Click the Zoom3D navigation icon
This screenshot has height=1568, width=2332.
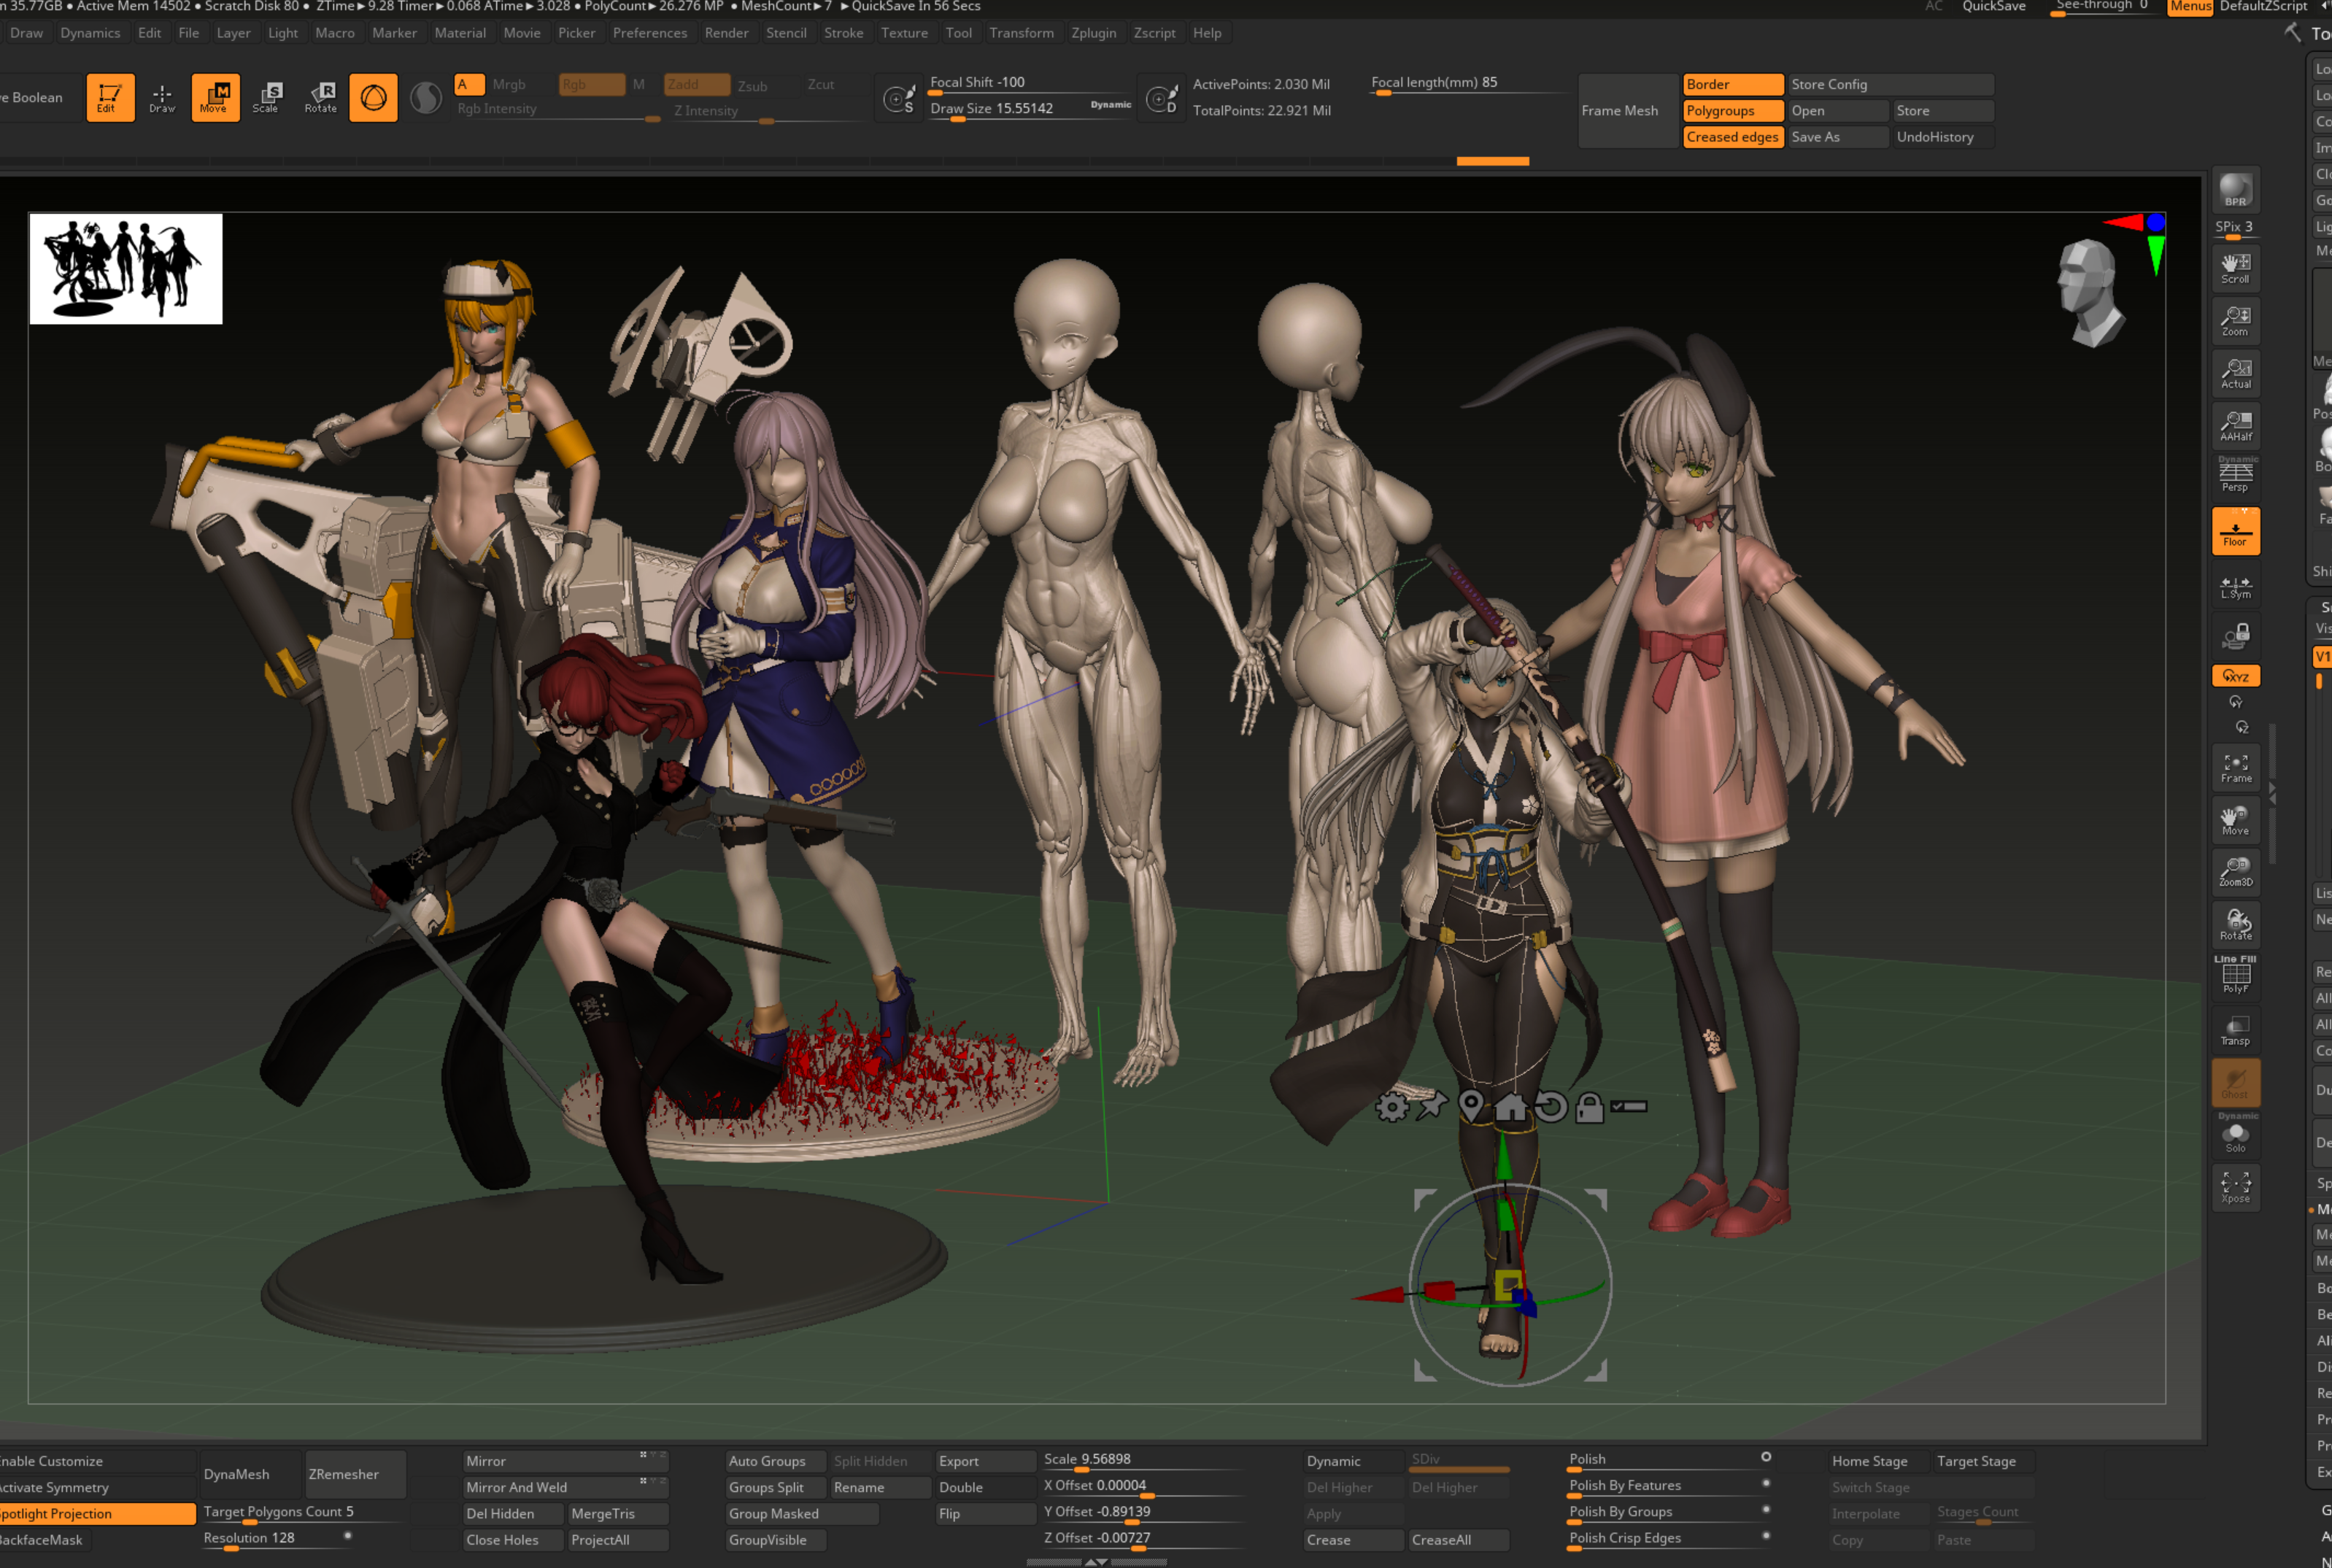coord(2236,871)
